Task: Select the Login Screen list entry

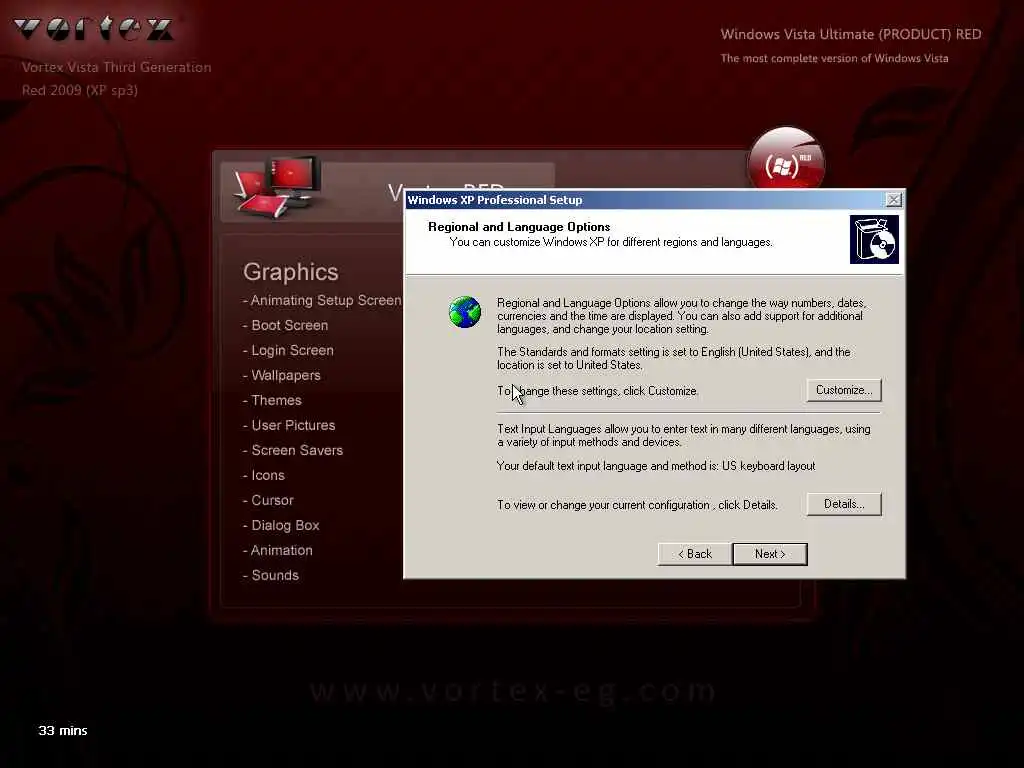Action: point(288,350)
